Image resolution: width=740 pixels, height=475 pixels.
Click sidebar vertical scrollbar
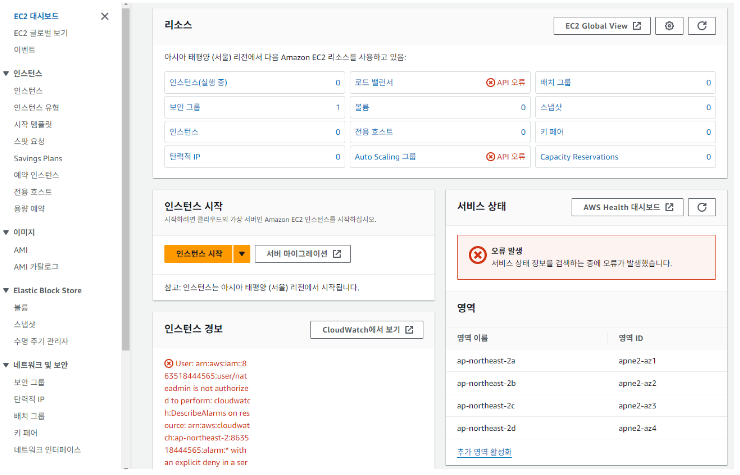[x=125, y=179]
